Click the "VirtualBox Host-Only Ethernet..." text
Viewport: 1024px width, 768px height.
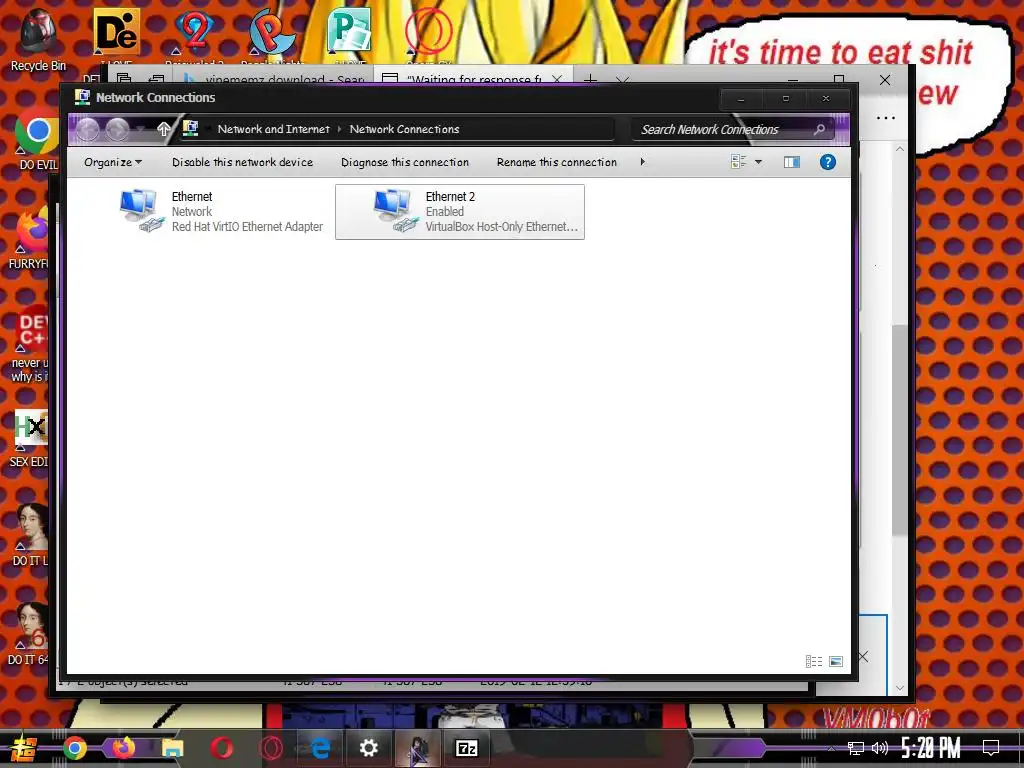[502, 227]
